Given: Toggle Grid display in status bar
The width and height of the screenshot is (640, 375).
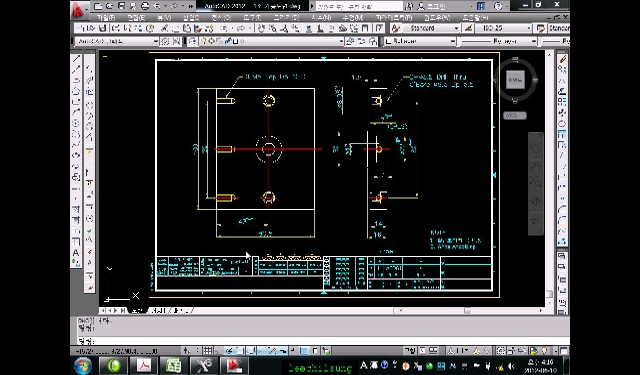Looking at the screenshot, I should 208,351.
